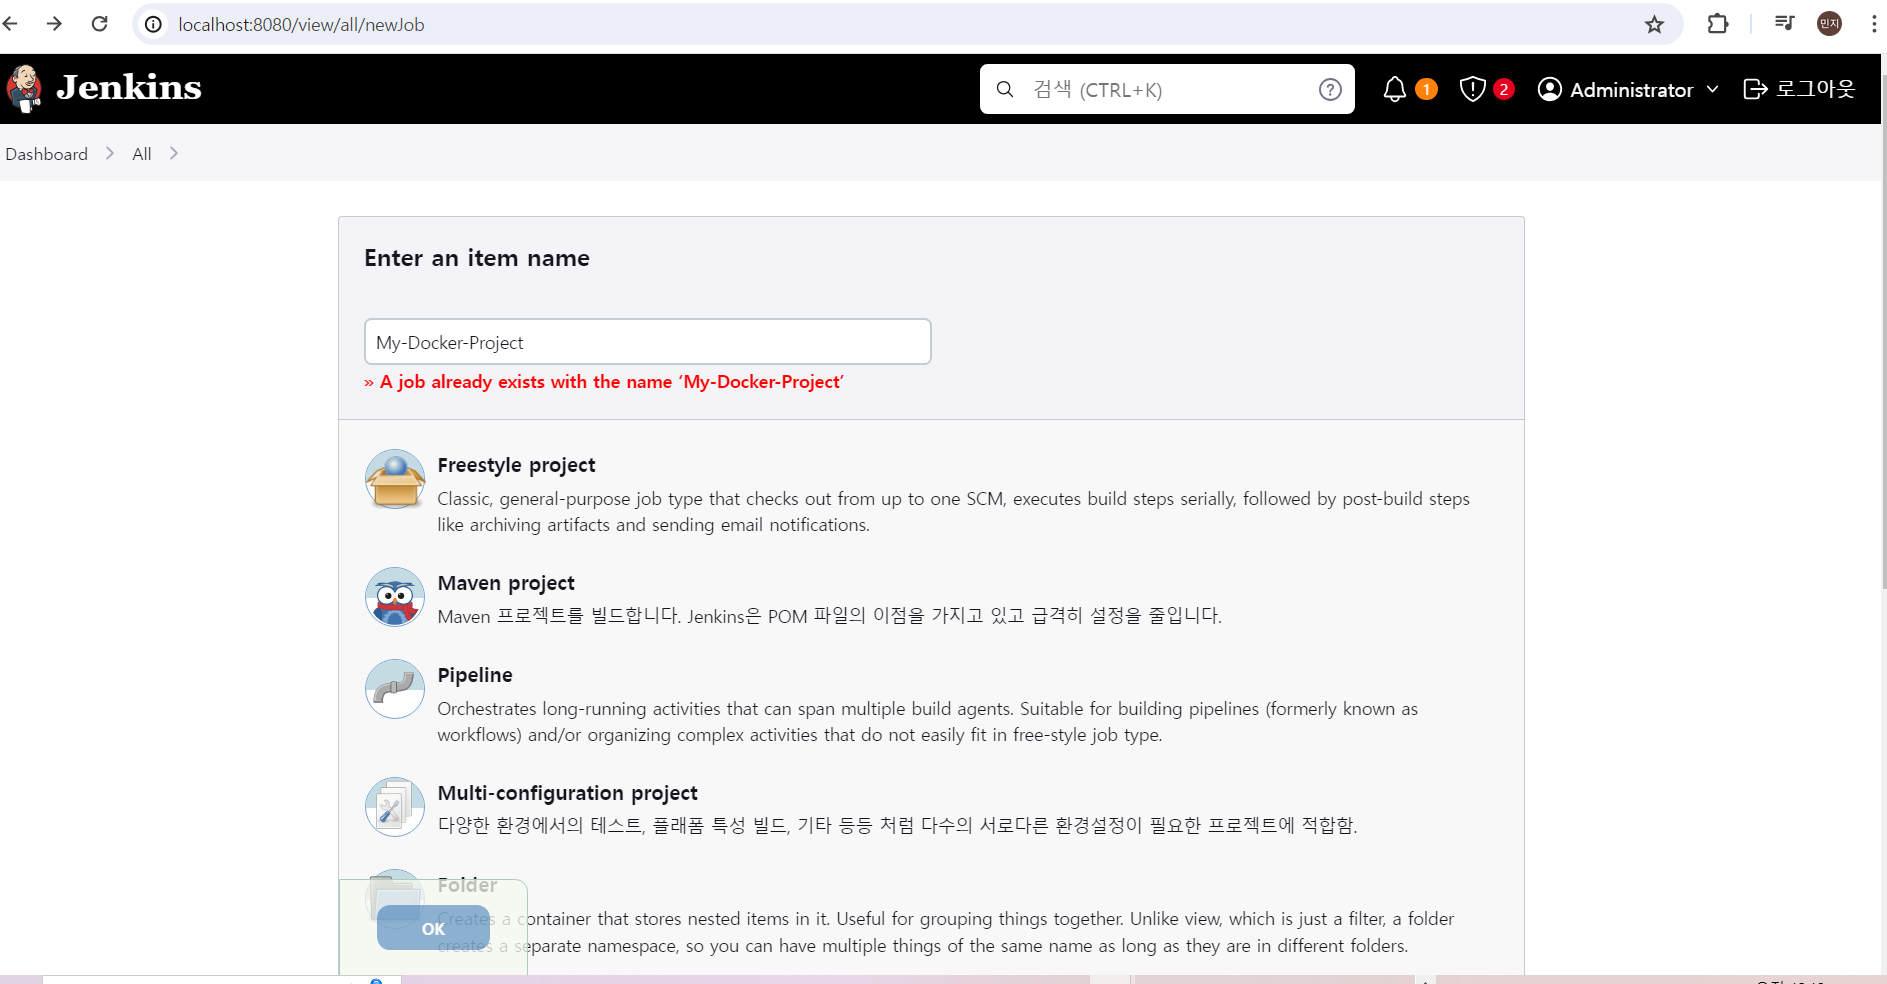Expand the chevron after All breadcrumb
1887x984 pixels.
pos(174,153)
